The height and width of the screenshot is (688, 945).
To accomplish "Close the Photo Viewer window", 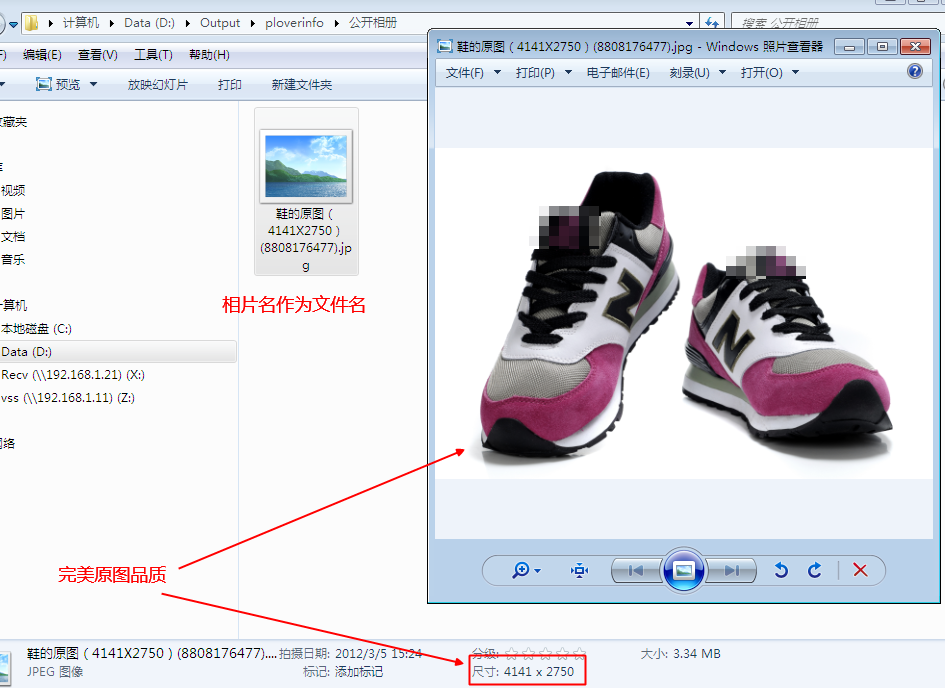I will click(x=915, y=46).
